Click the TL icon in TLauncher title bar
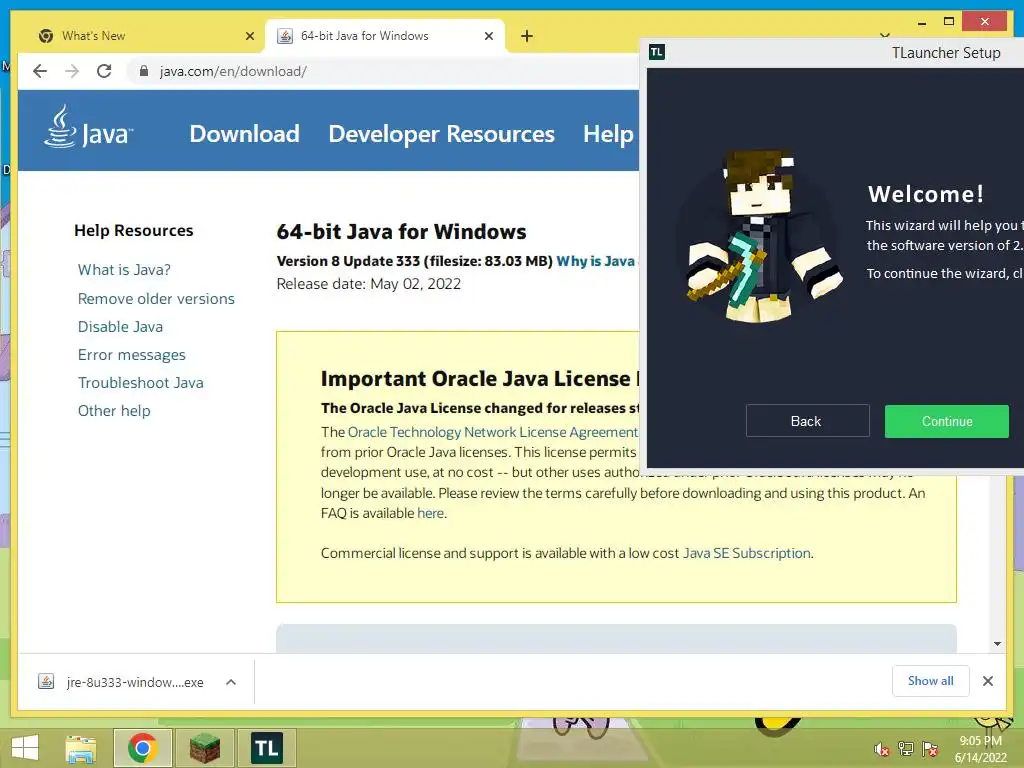This screenshot has height=768, width=1024. pyautogui.click(x=657, y=52)
